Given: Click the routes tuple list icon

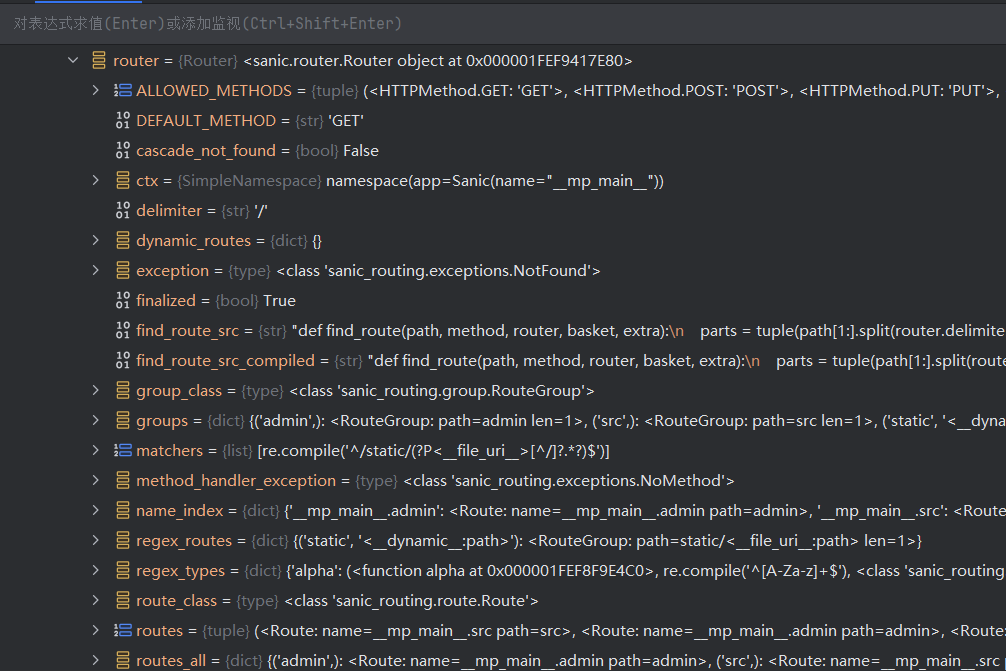Looking at the screenshot, I should (x=123, y=631).
